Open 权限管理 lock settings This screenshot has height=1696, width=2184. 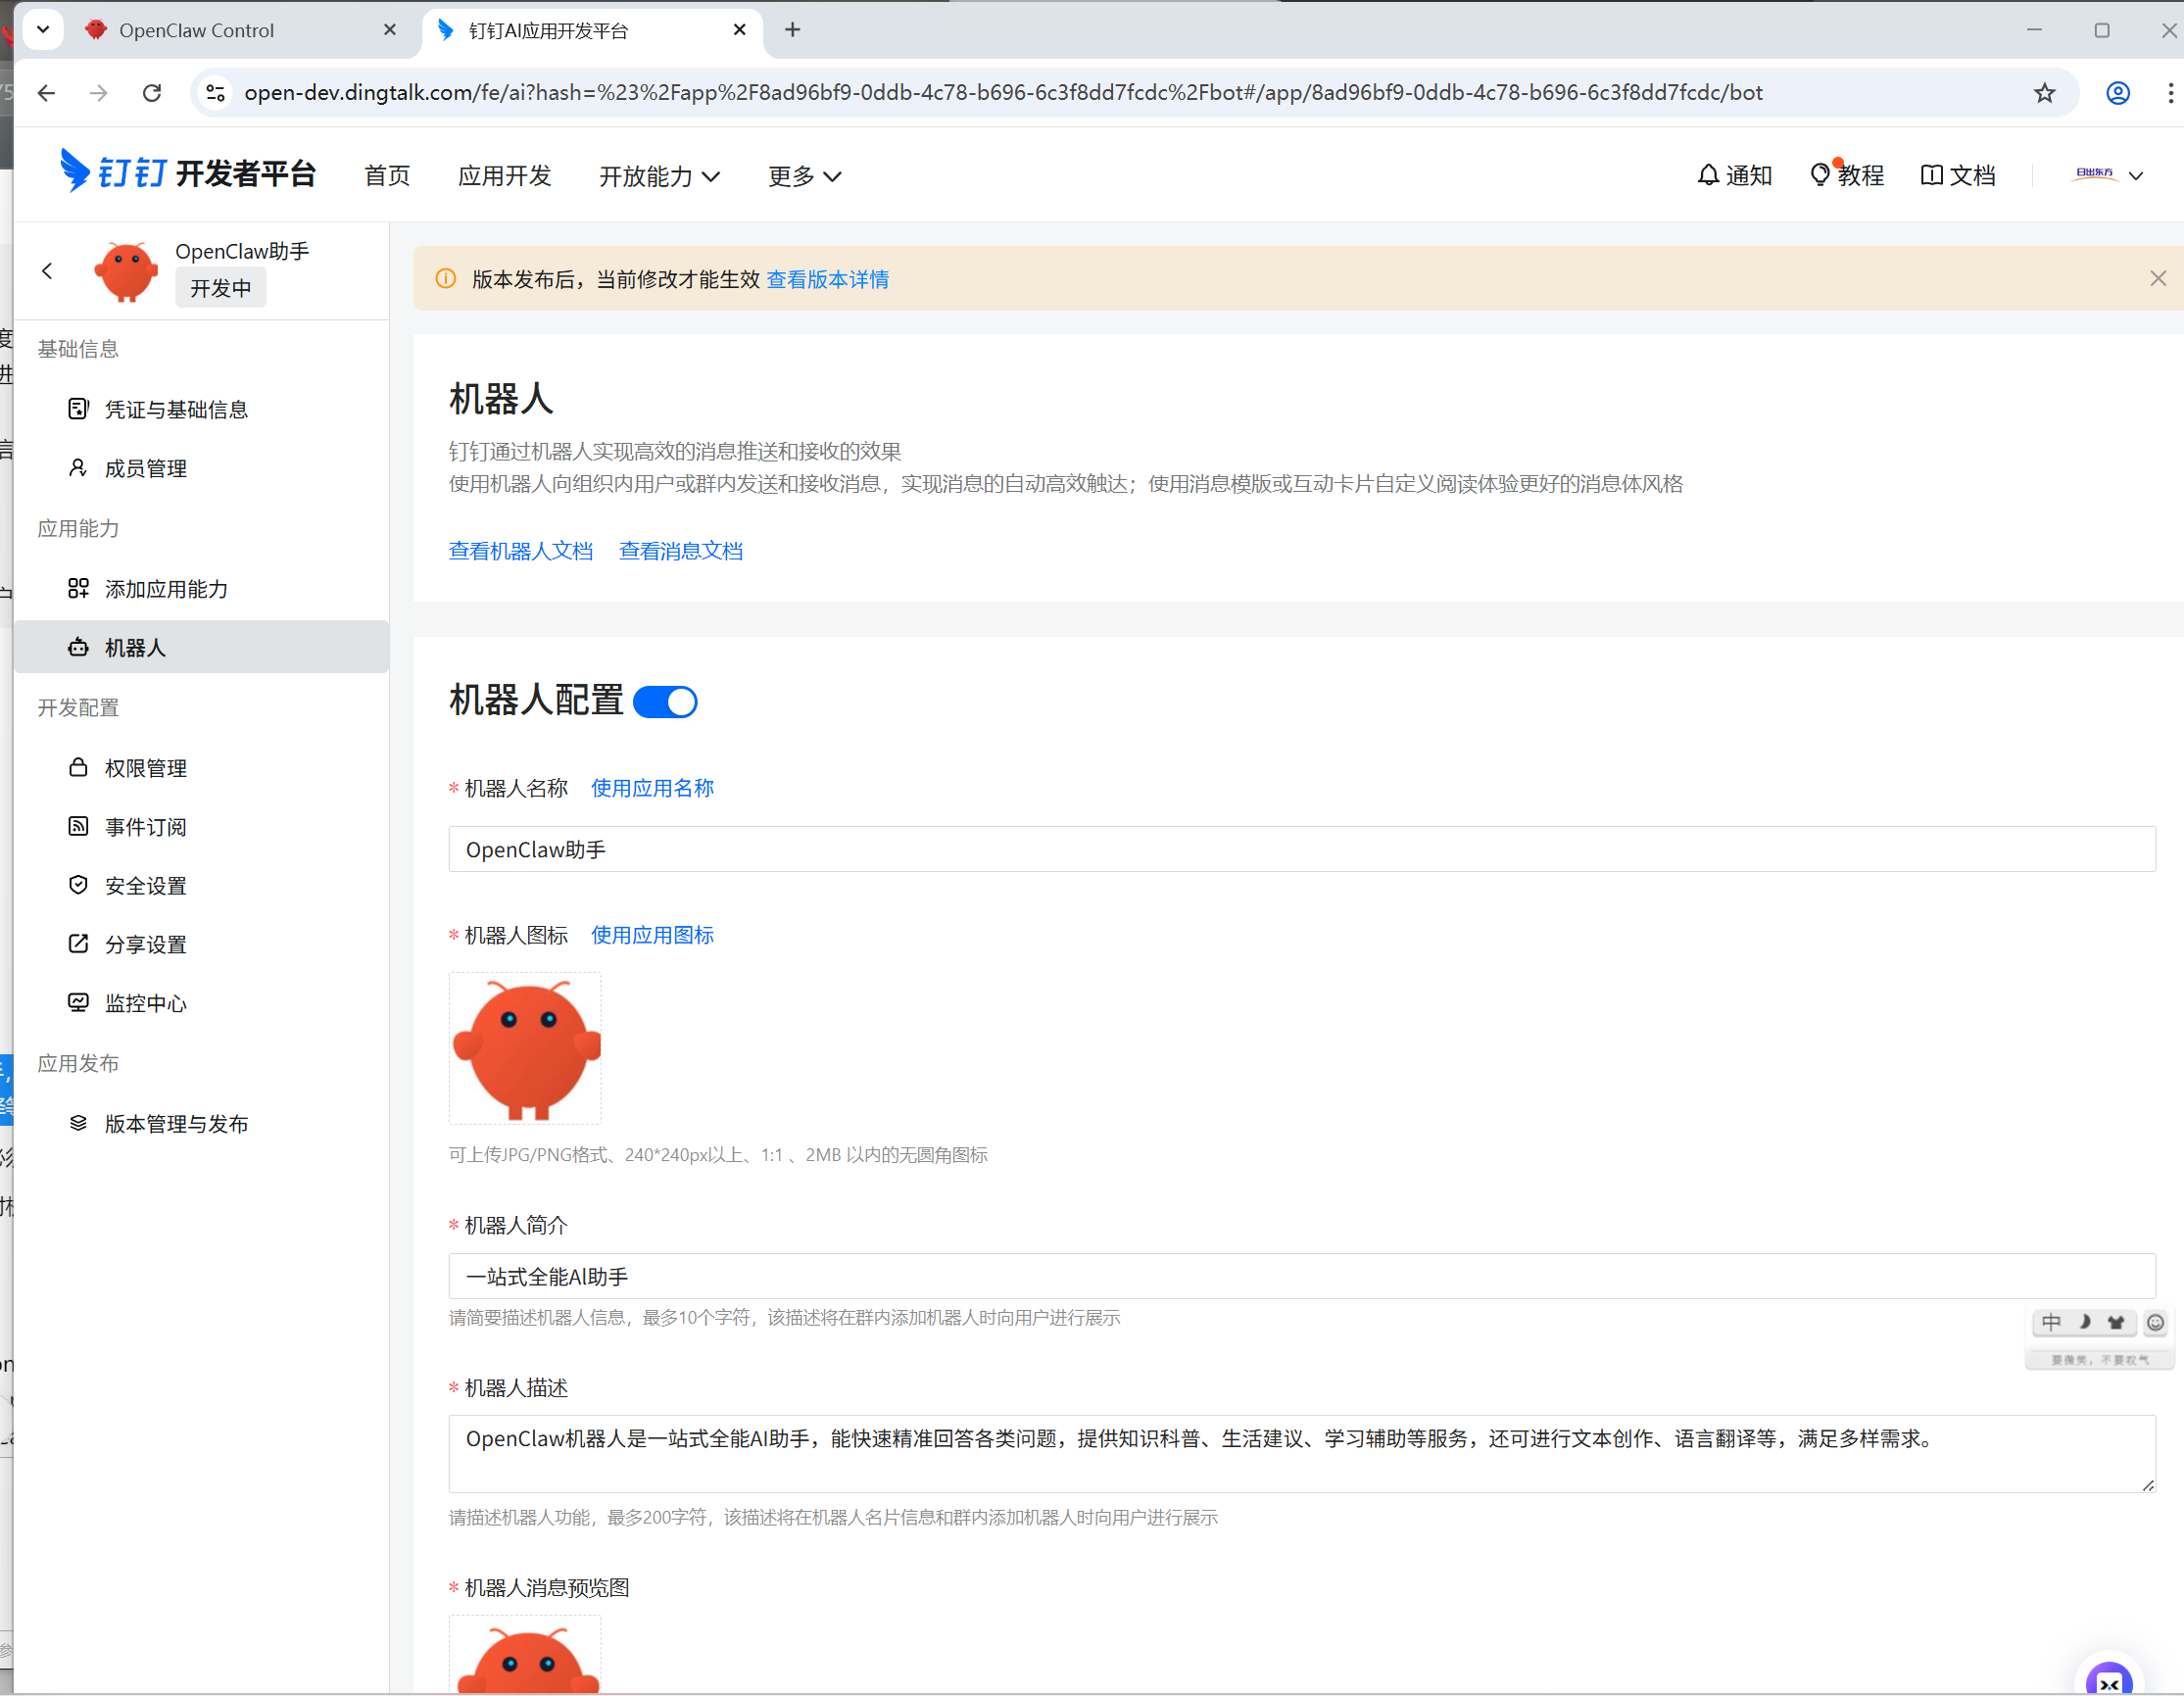click(147, 768)
